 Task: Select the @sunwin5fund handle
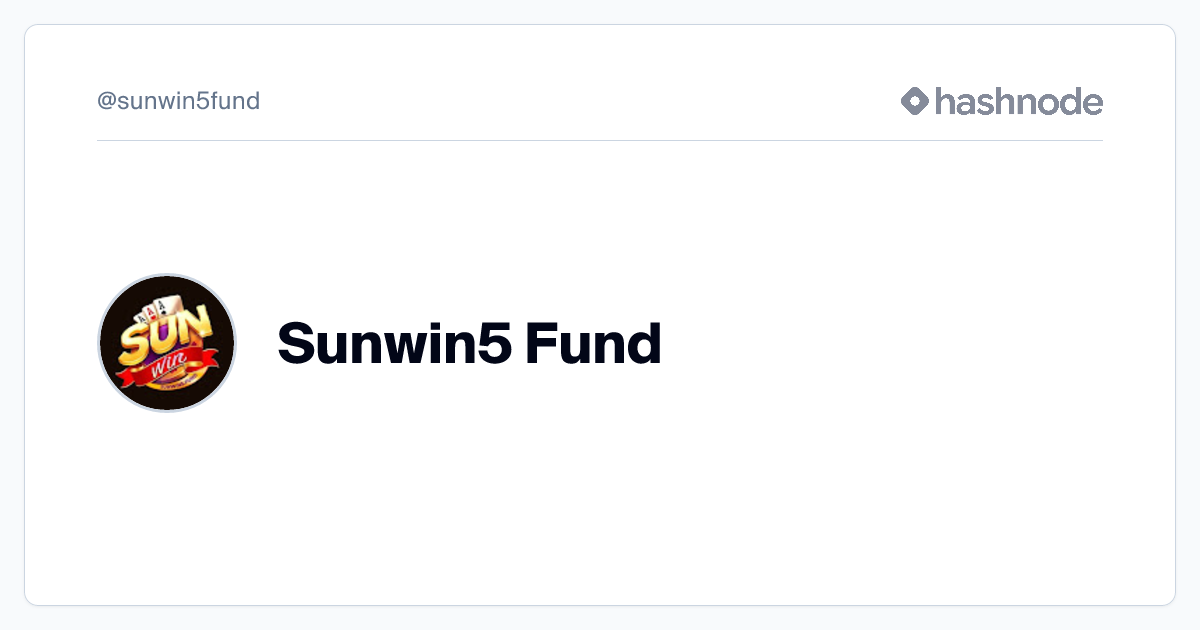178,101
